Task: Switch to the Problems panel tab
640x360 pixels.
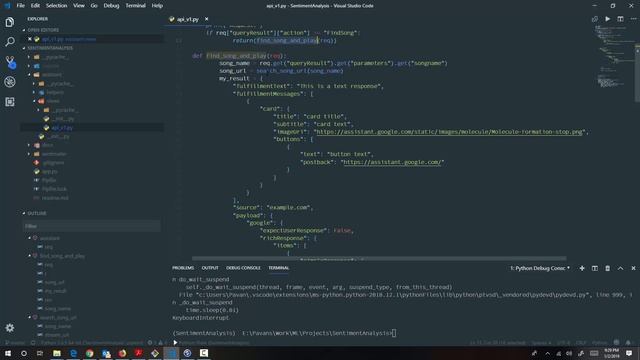Action: [x=183, y=268]
